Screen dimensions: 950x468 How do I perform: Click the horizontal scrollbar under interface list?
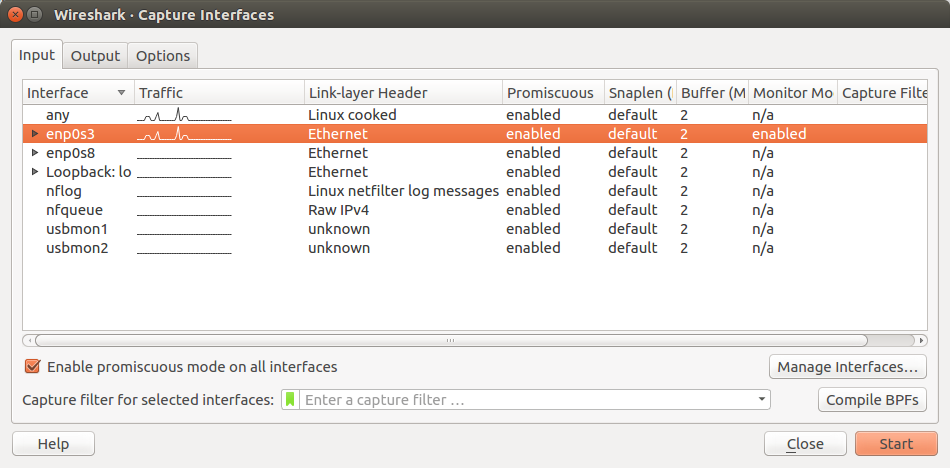point(450,340)
